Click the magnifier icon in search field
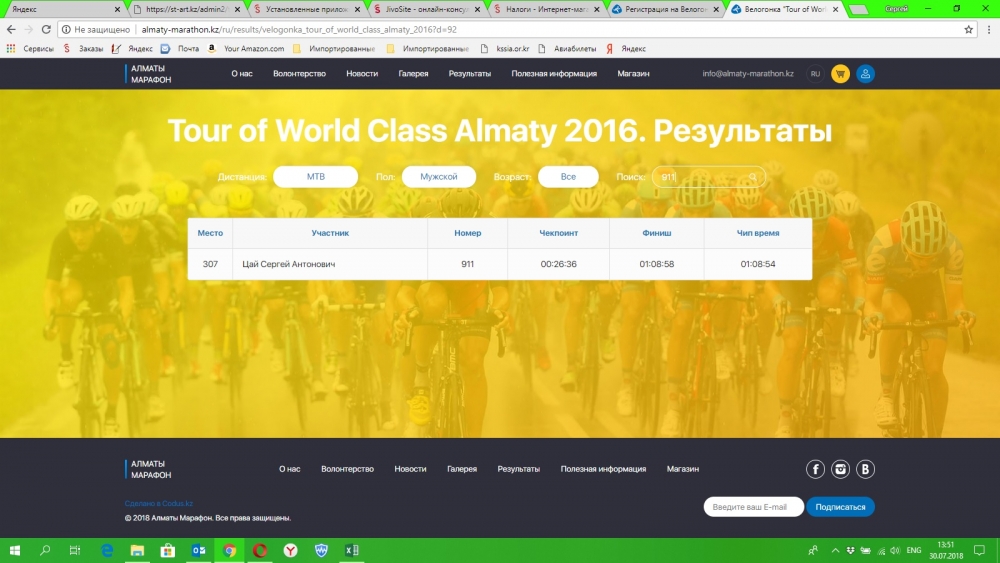Screen dimensions: 1000x563 click(x=753, y=177)
